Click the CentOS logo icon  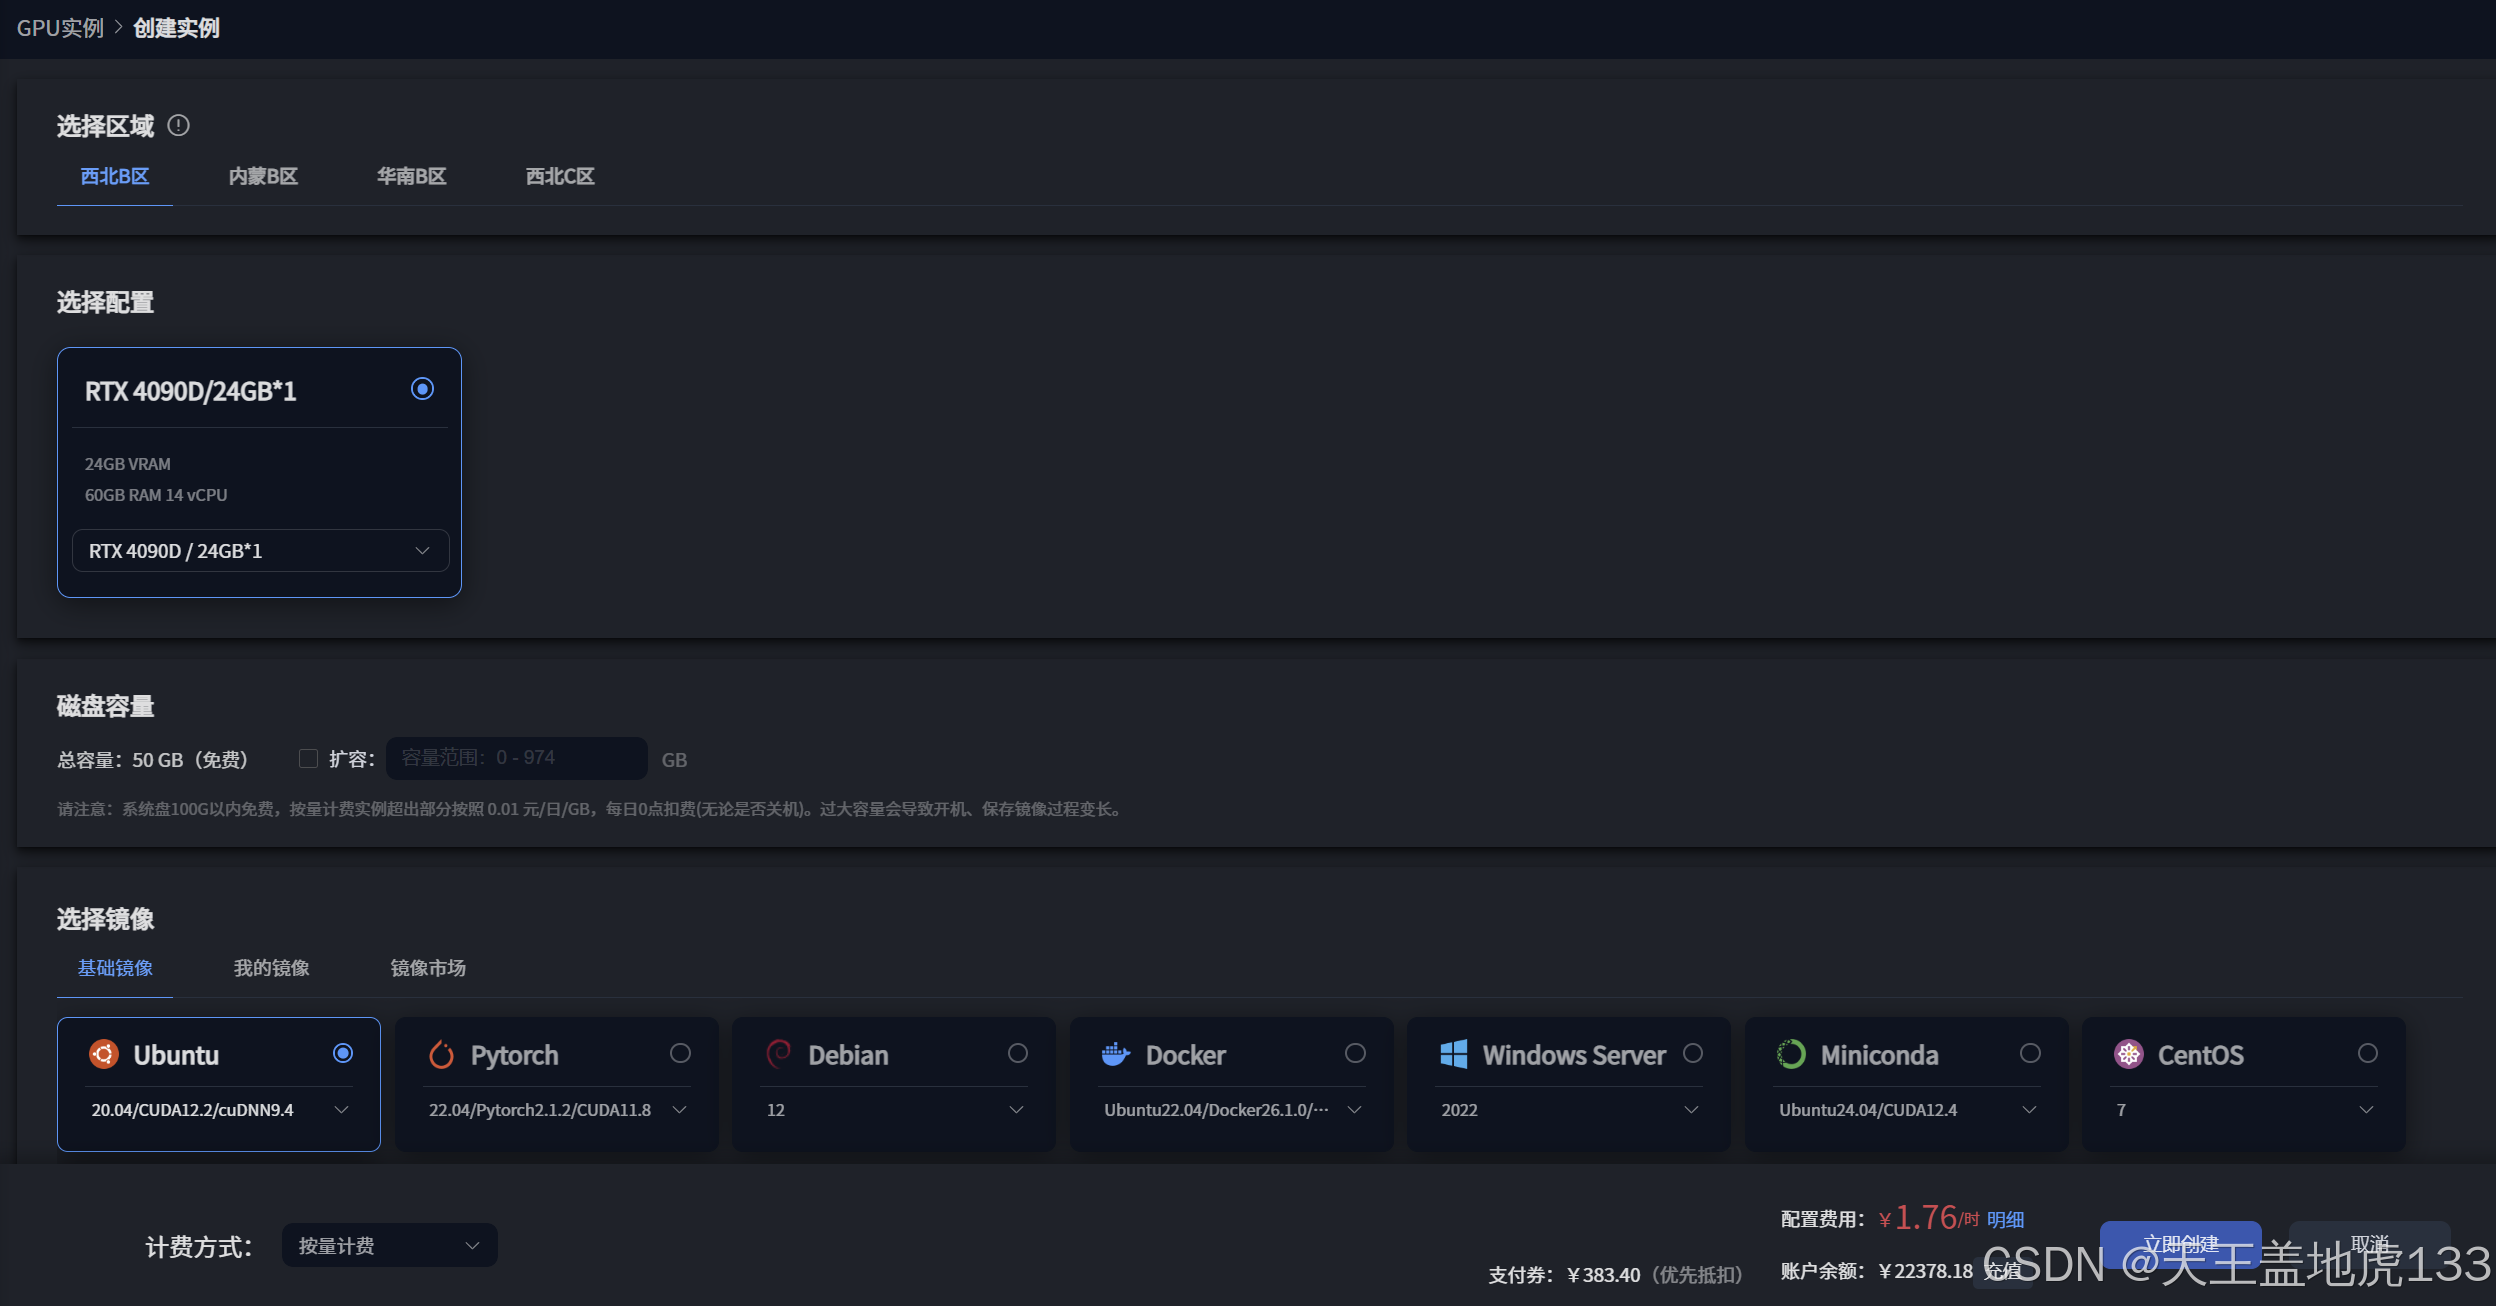click(x=2128, y=1054)
